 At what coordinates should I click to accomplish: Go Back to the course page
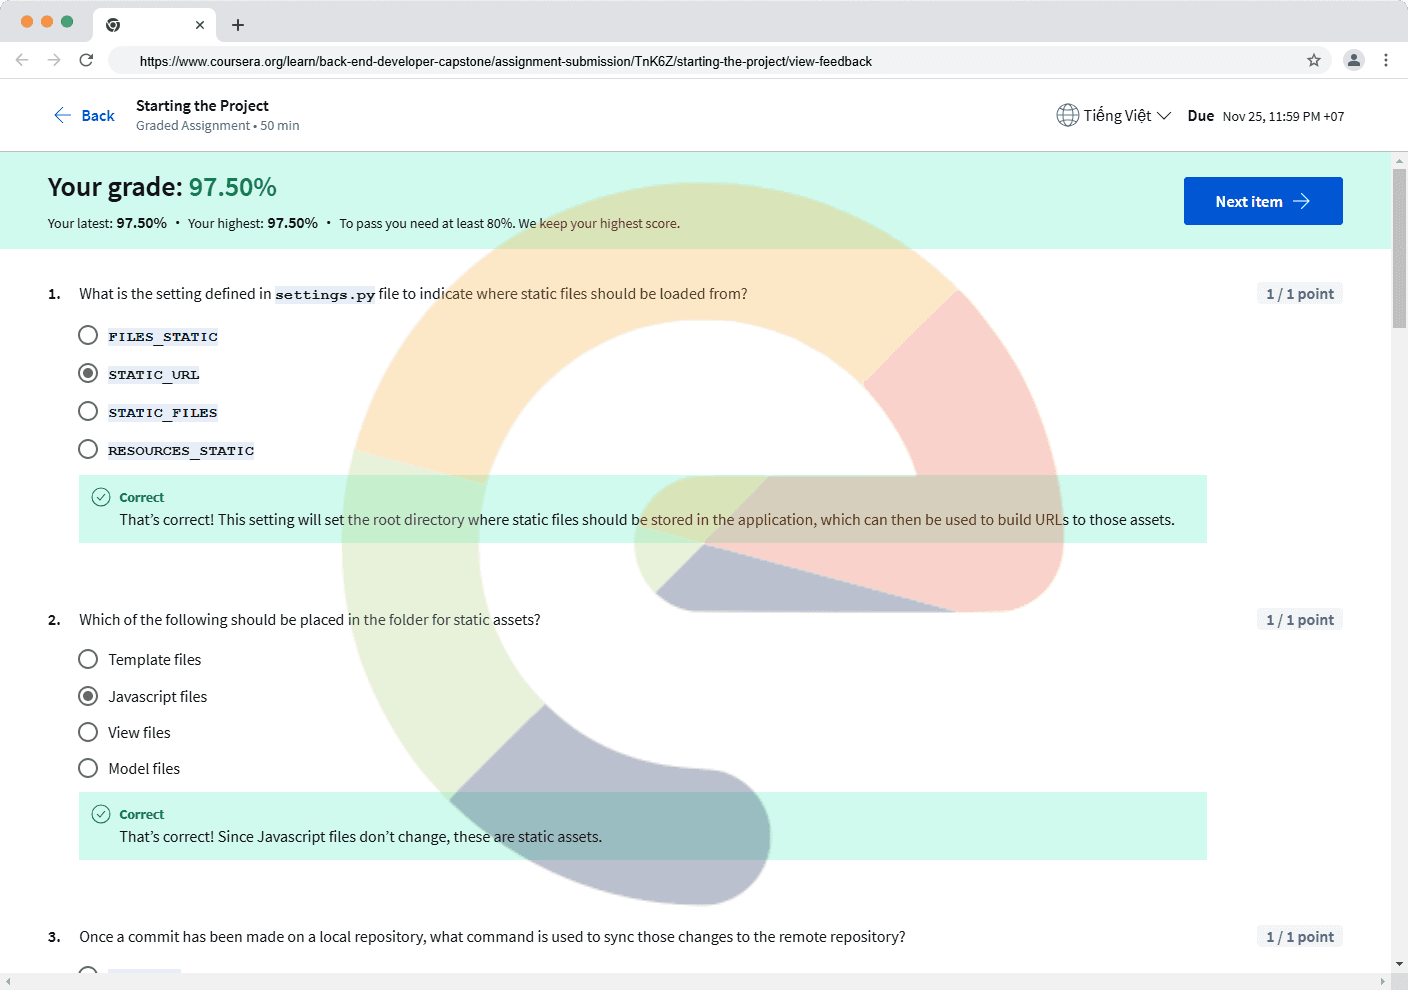tap(85, 116)
